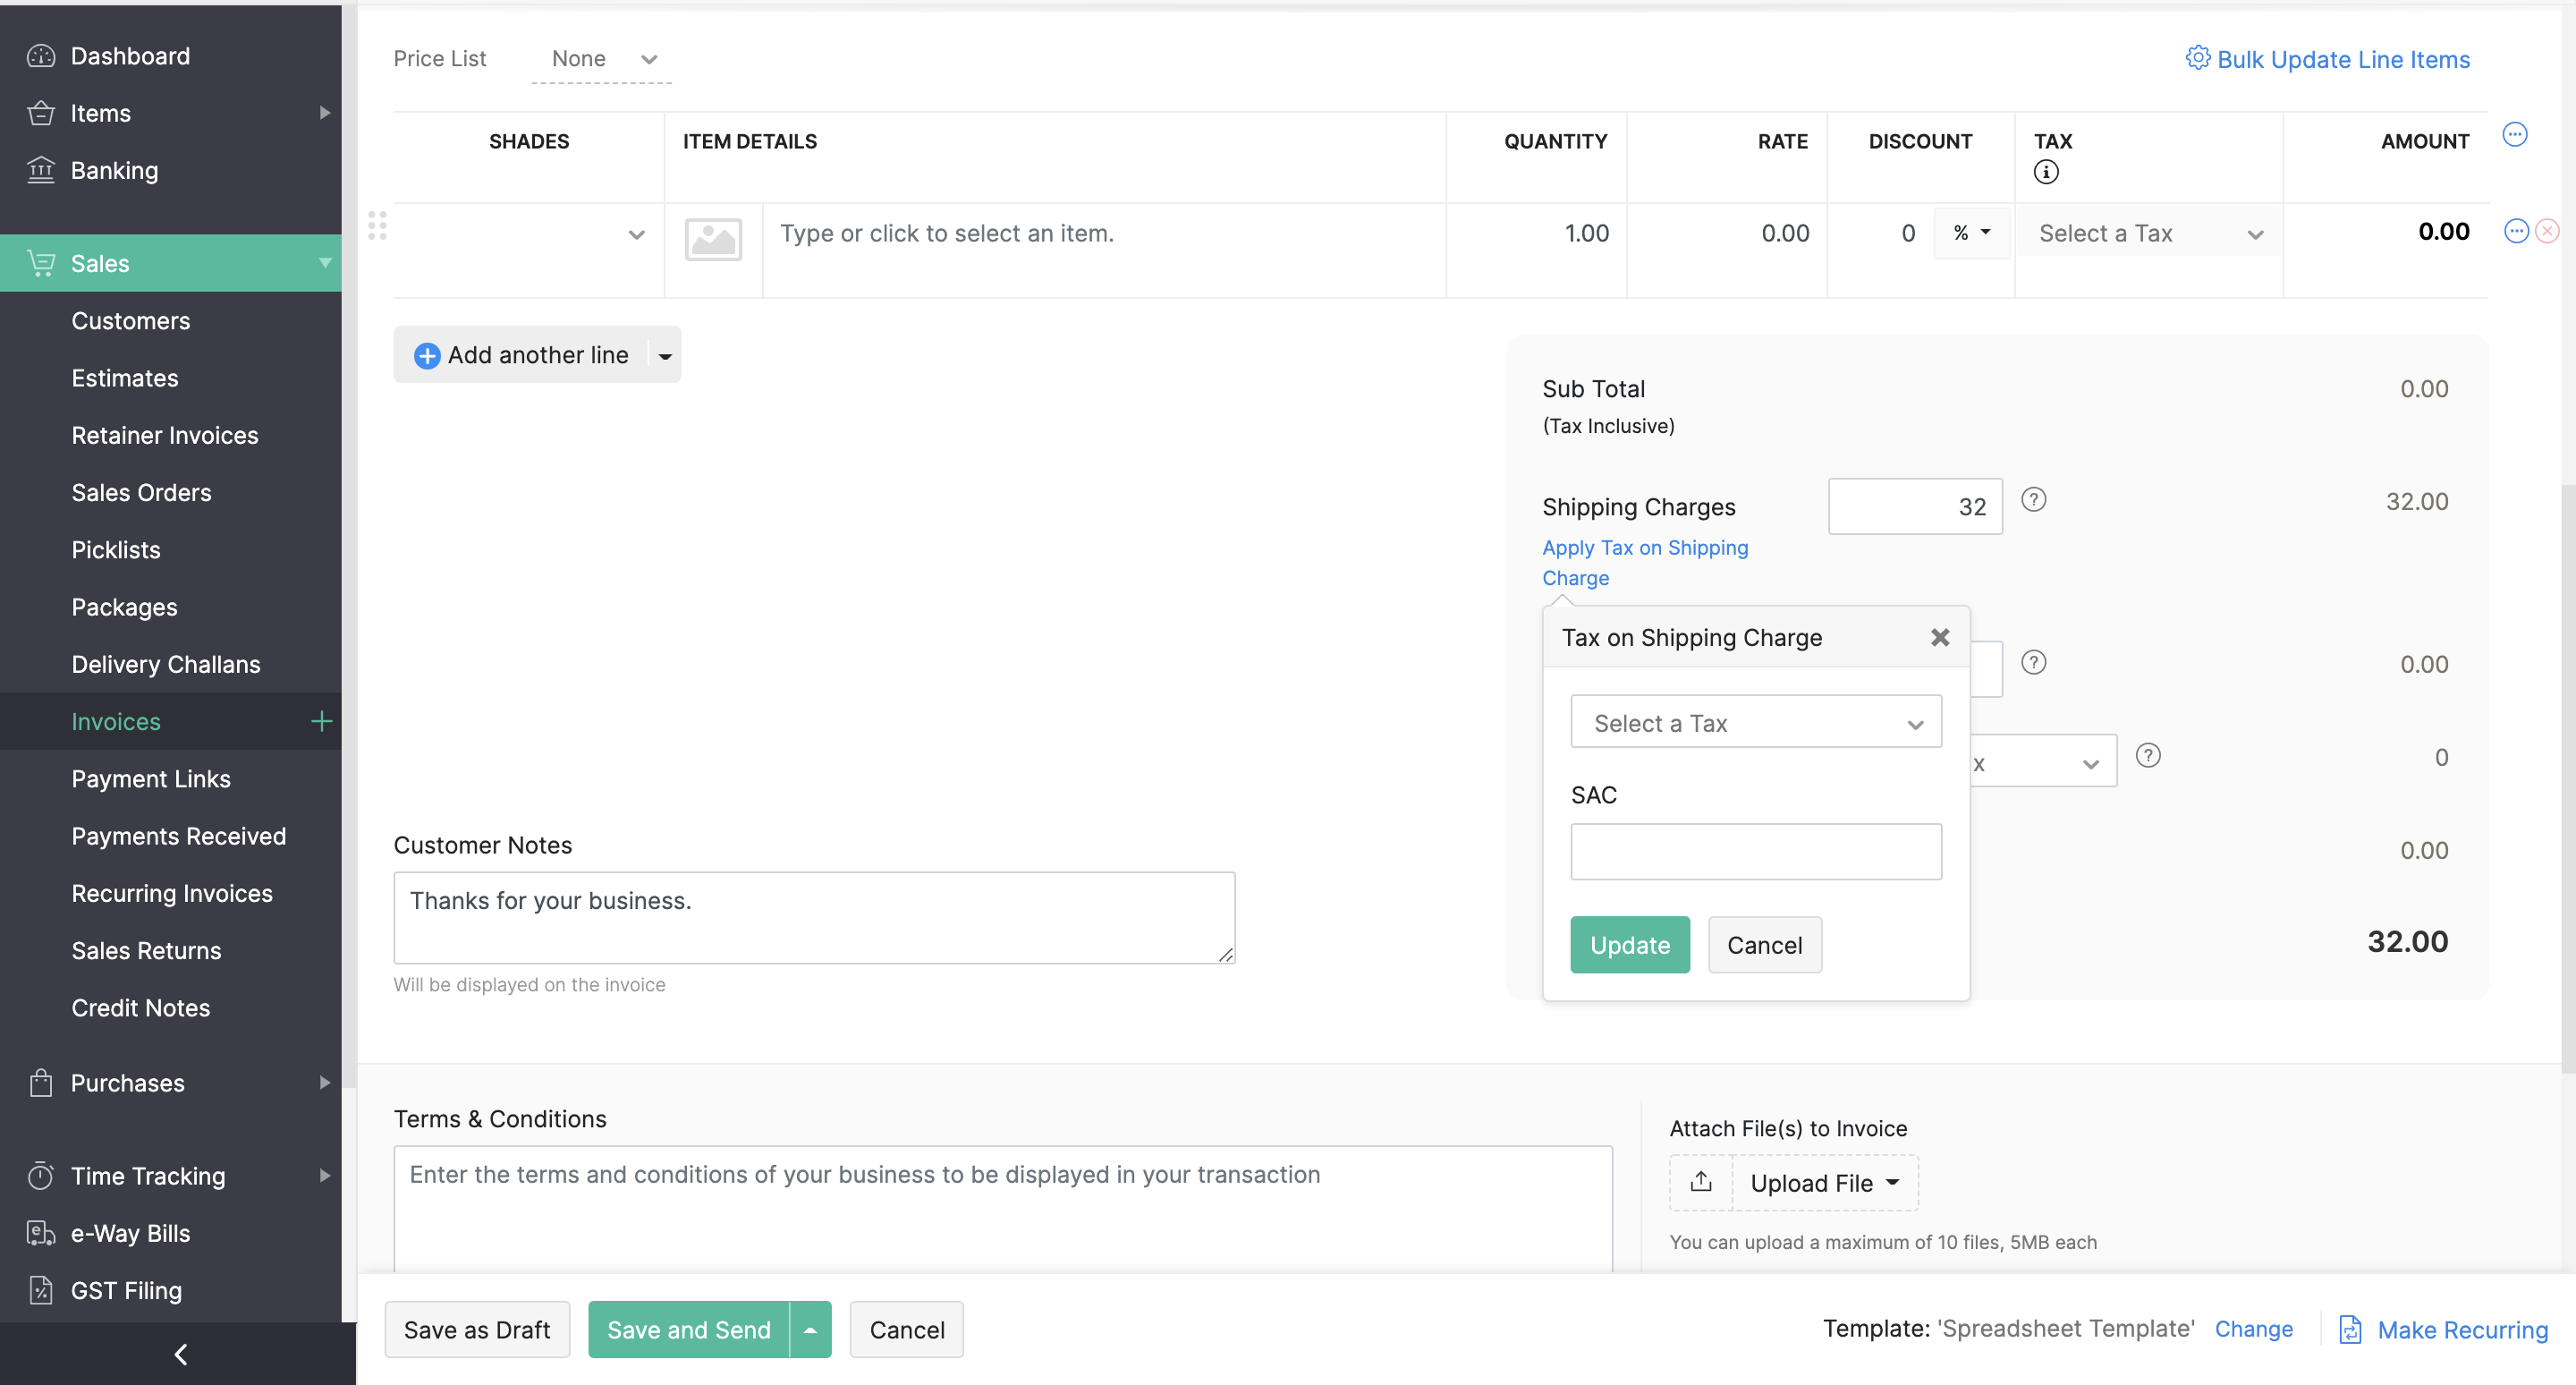Collapse the sidebar with the left arrow
This screenshot has height=1385, width=2576.
180,1354
